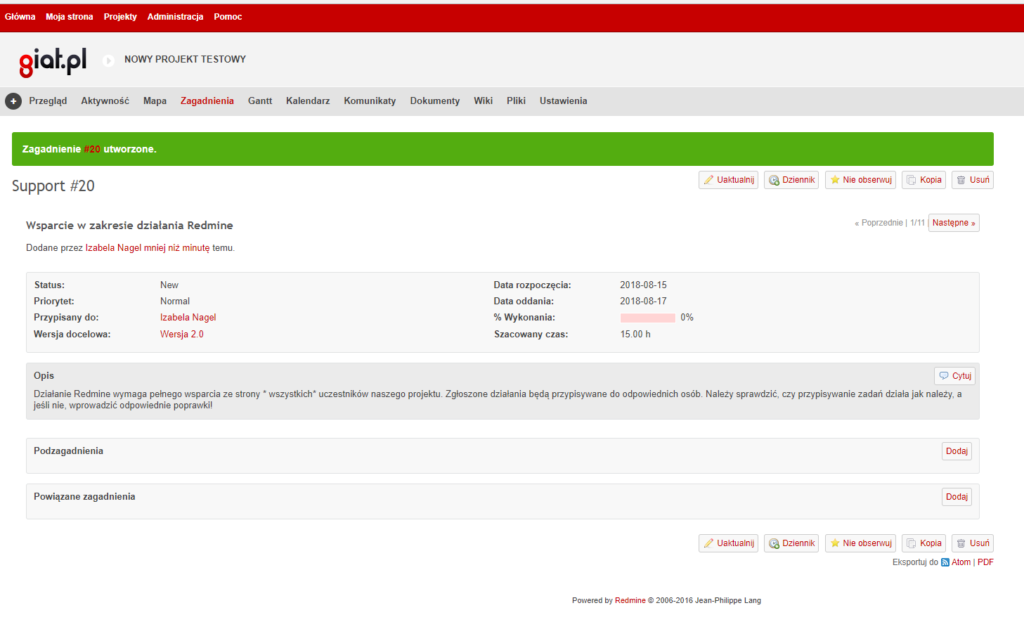
Task: Click the Cytuj quote button
Action: click(x=955, y=376)
